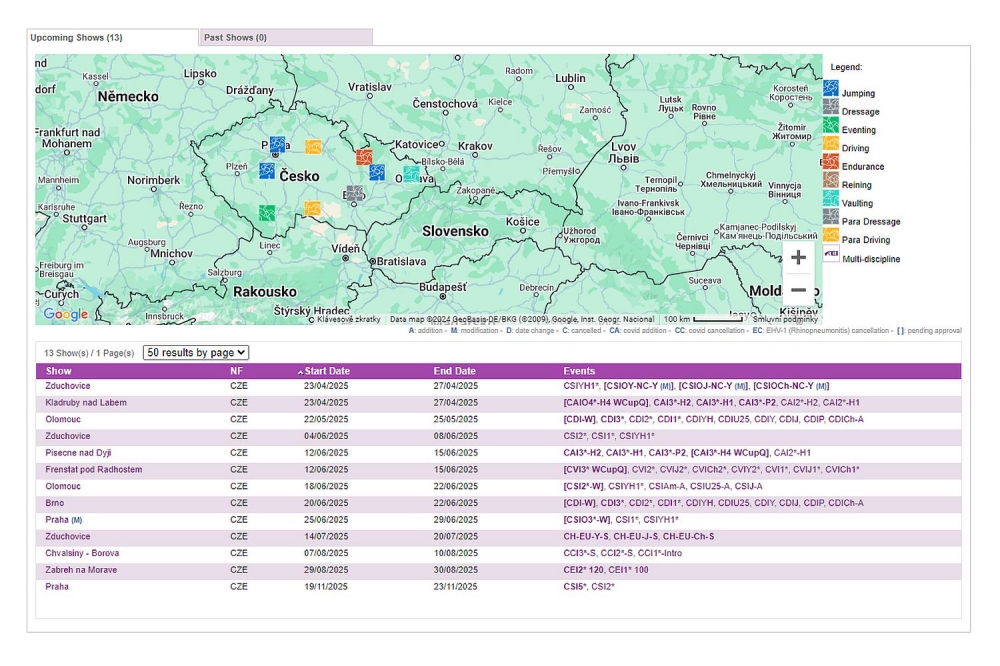Screen dimensions: 1000x666
Task: Click the teal Vaulting map marker
Action: 411,173
